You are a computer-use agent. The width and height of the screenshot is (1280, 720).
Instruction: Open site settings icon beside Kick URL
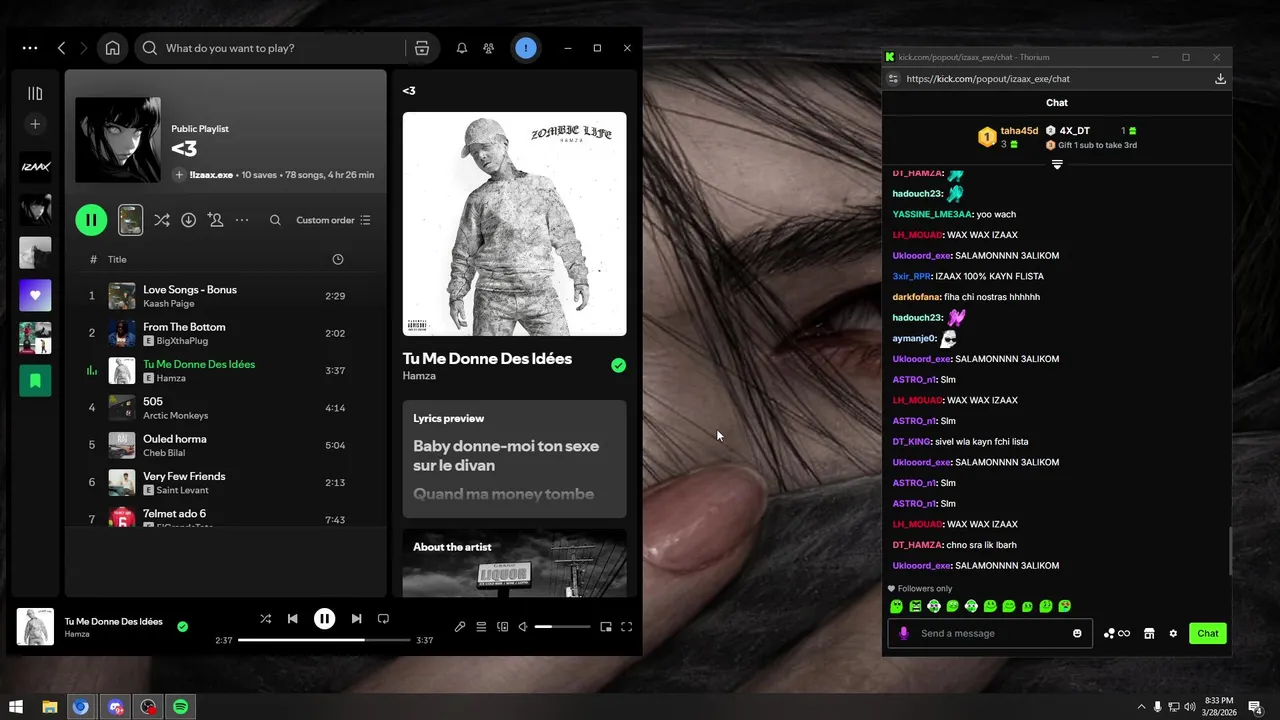click(x=893, y=79)
